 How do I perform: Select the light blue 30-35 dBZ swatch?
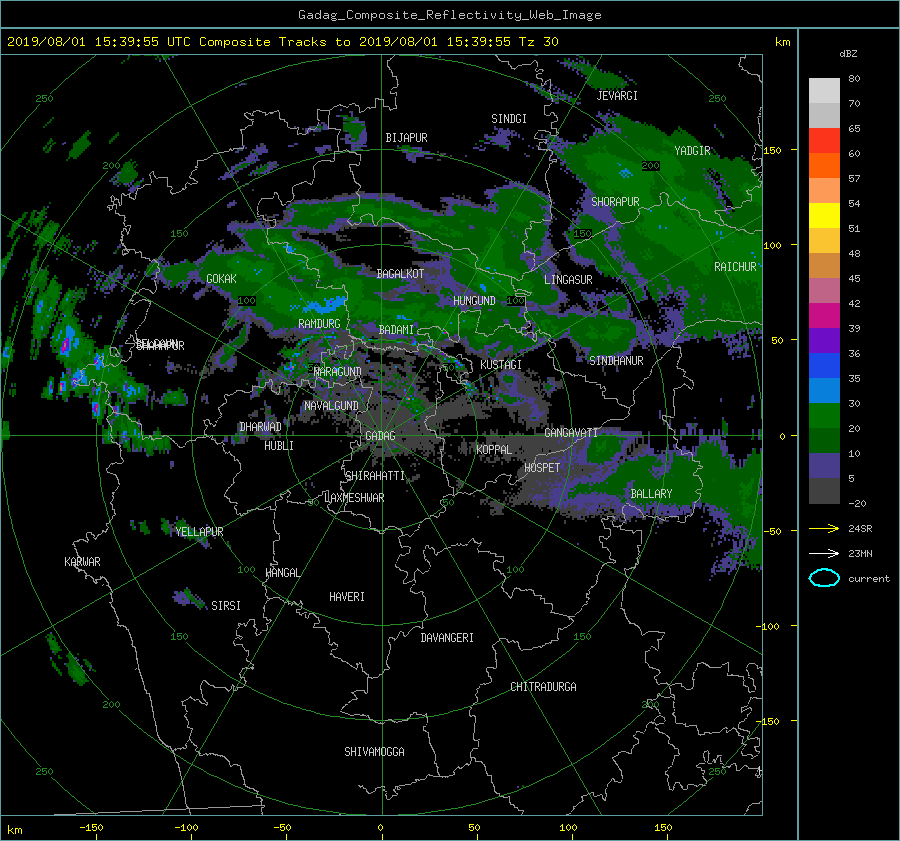824,391
